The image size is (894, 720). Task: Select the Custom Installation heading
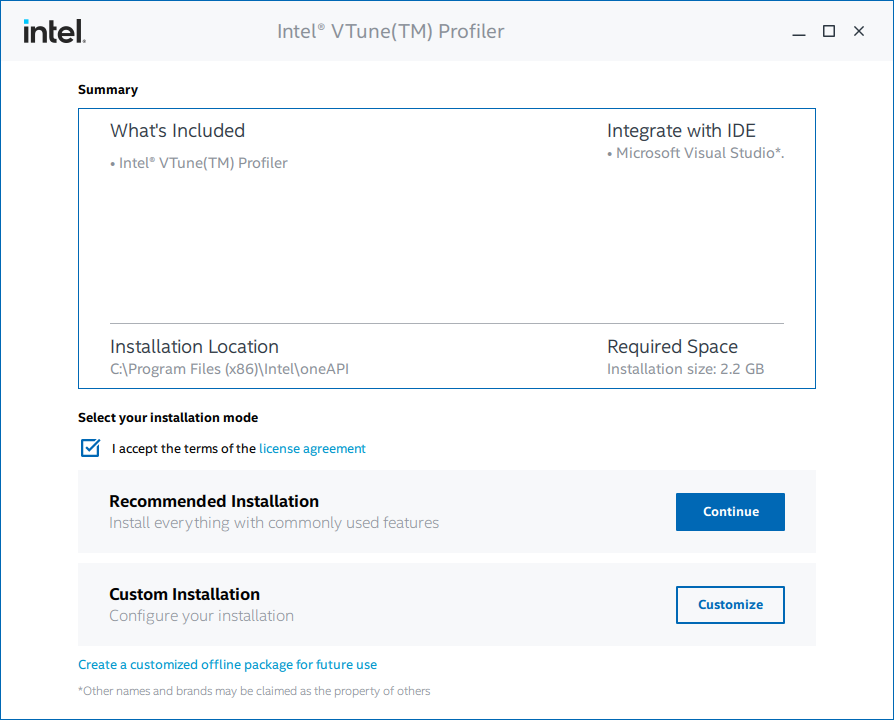184,594
